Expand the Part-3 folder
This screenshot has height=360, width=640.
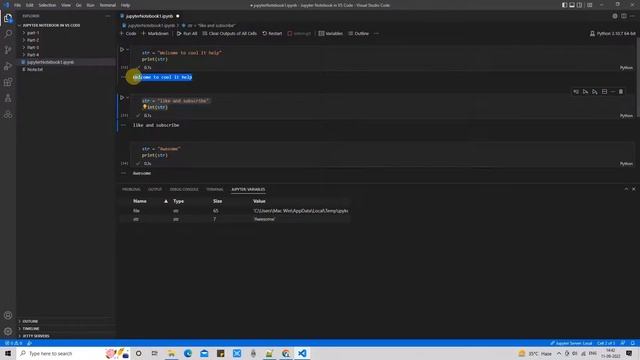(x=65, y=47)
